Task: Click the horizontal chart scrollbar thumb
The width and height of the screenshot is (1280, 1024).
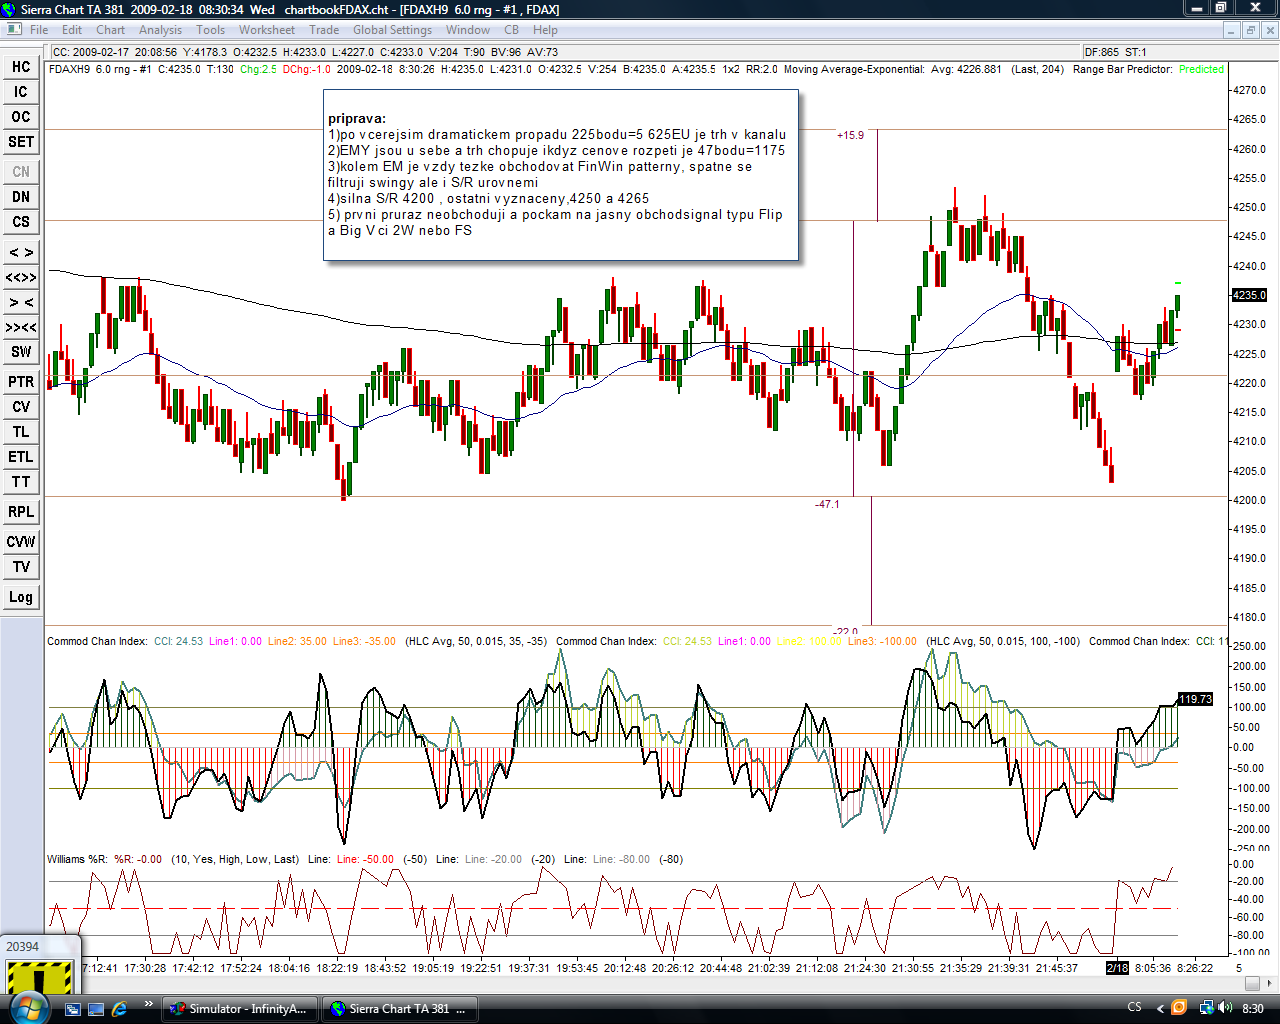Action: [x=1251, y=983]
